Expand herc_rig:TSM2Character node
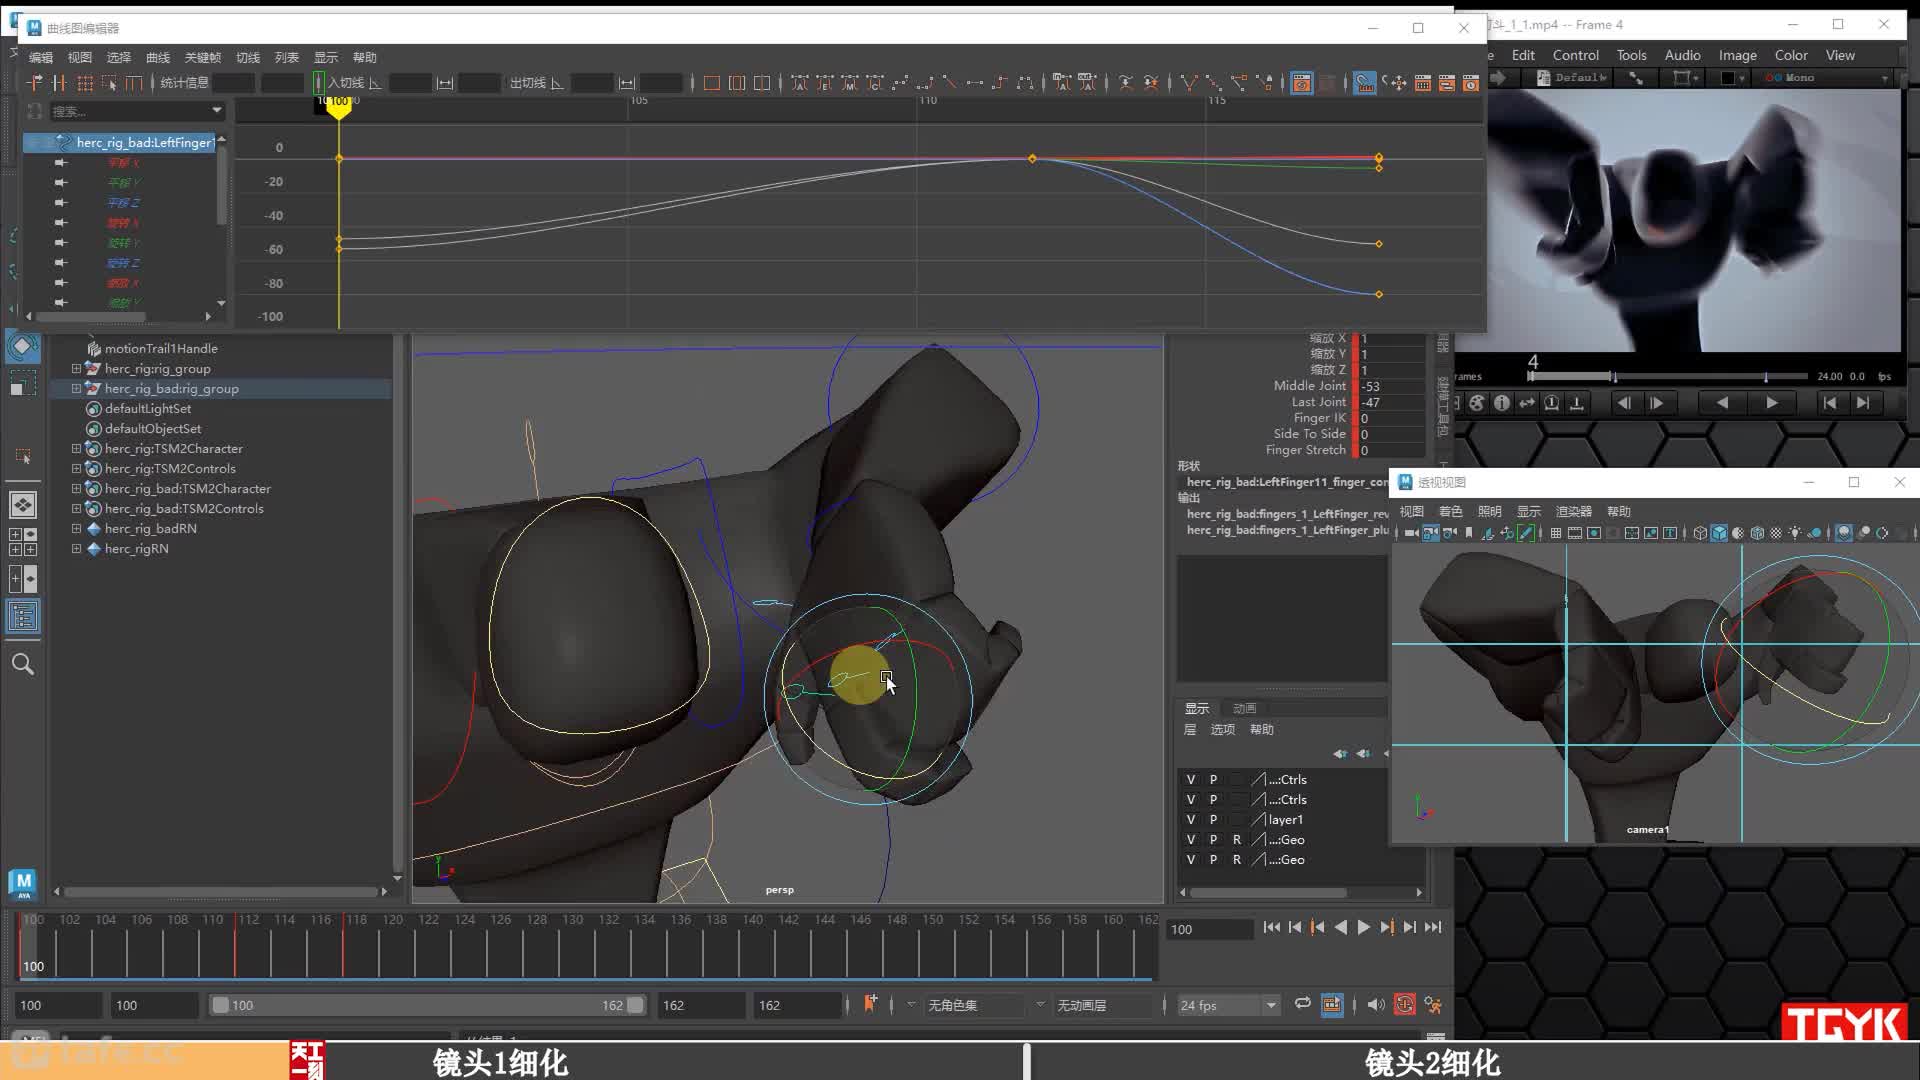The height and width of the screenshot is (1080, 1920). click(x=76, y=448)
